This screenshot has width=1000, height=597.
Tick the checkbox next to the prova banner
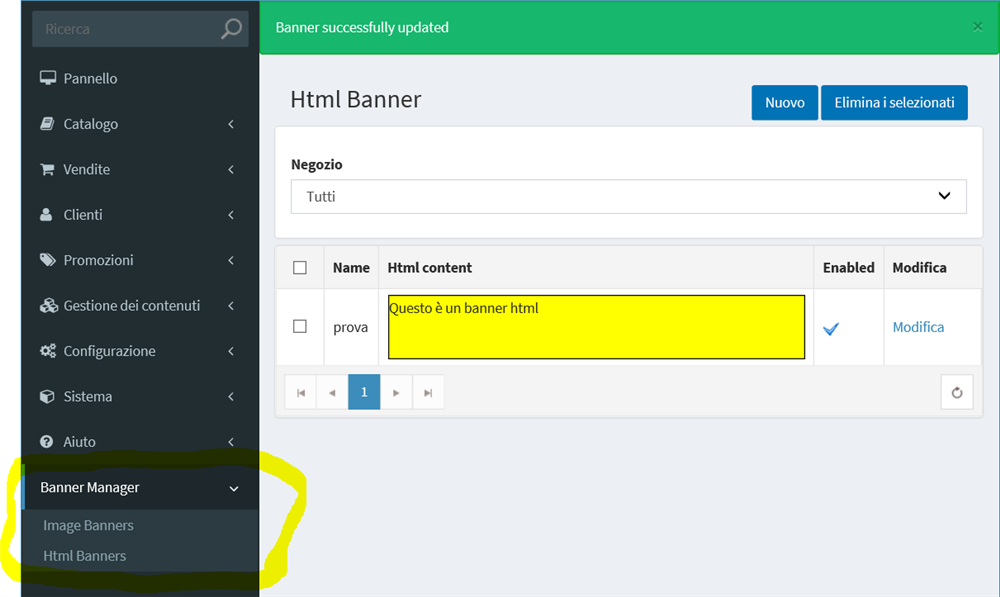pyautogui.click(x=299, y=327)
